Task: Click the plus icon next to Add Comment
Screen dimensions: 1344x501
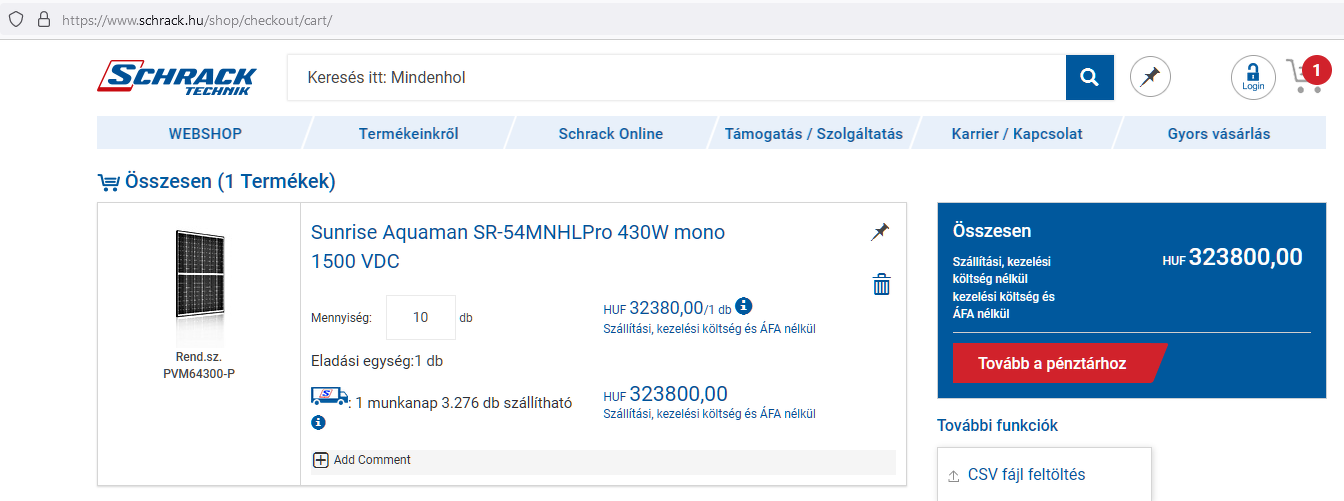Action: [x=321, y=460]
